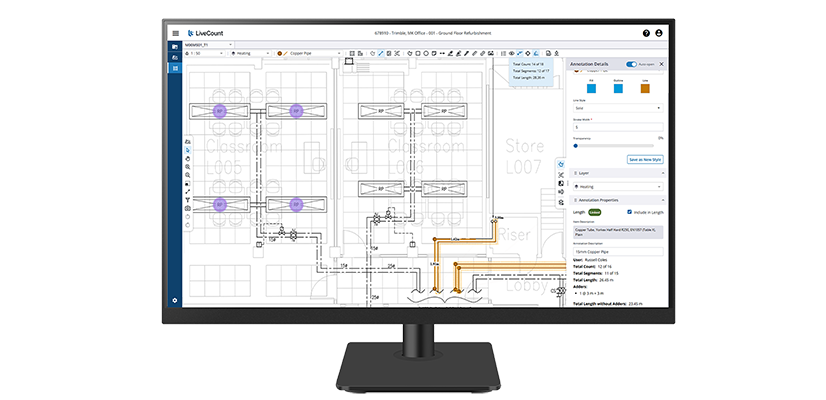Viewport: 826px width, 400px height.
Task: Open the Line Style Solid dropdown
Action: click(x=618, y=108)
